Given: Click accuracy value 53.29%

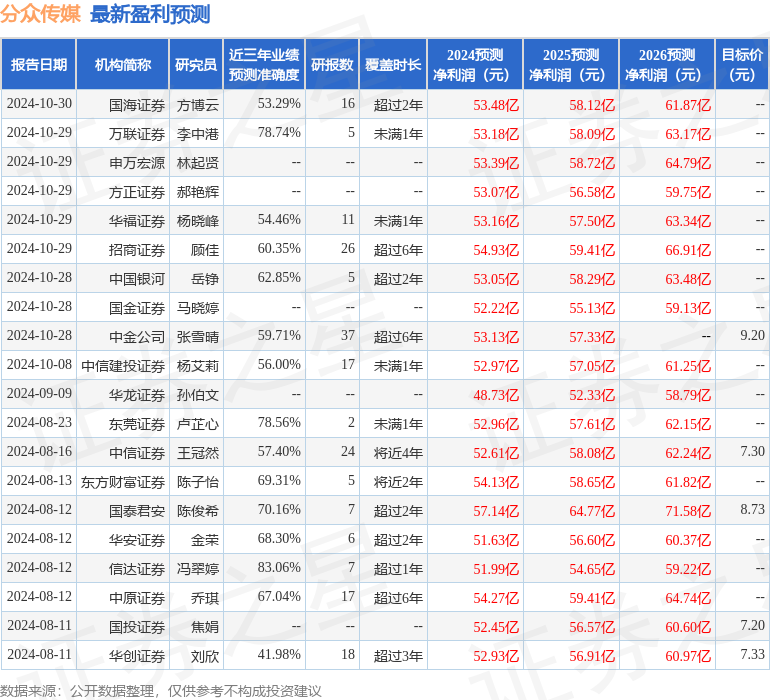Looking at the screenshot, I should click(x=279, y=104).
